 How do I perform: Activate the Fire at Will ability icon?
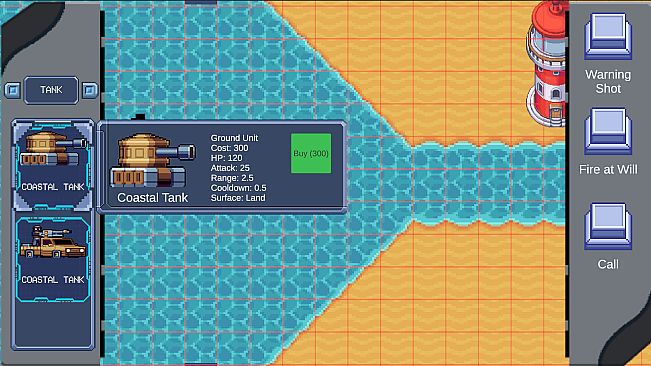pos(608,131)
